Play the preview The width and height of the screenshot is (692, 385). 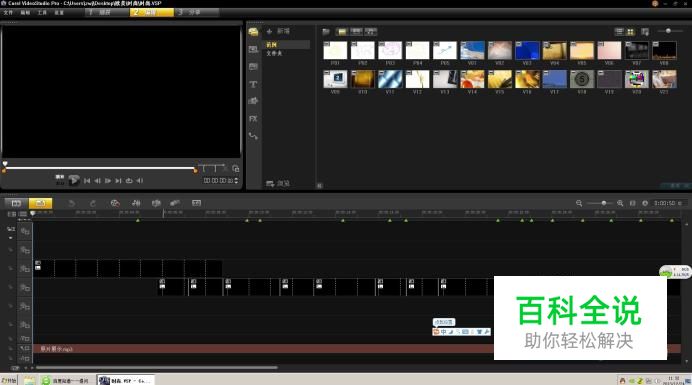pyautogui.click(x=74, y=180)
